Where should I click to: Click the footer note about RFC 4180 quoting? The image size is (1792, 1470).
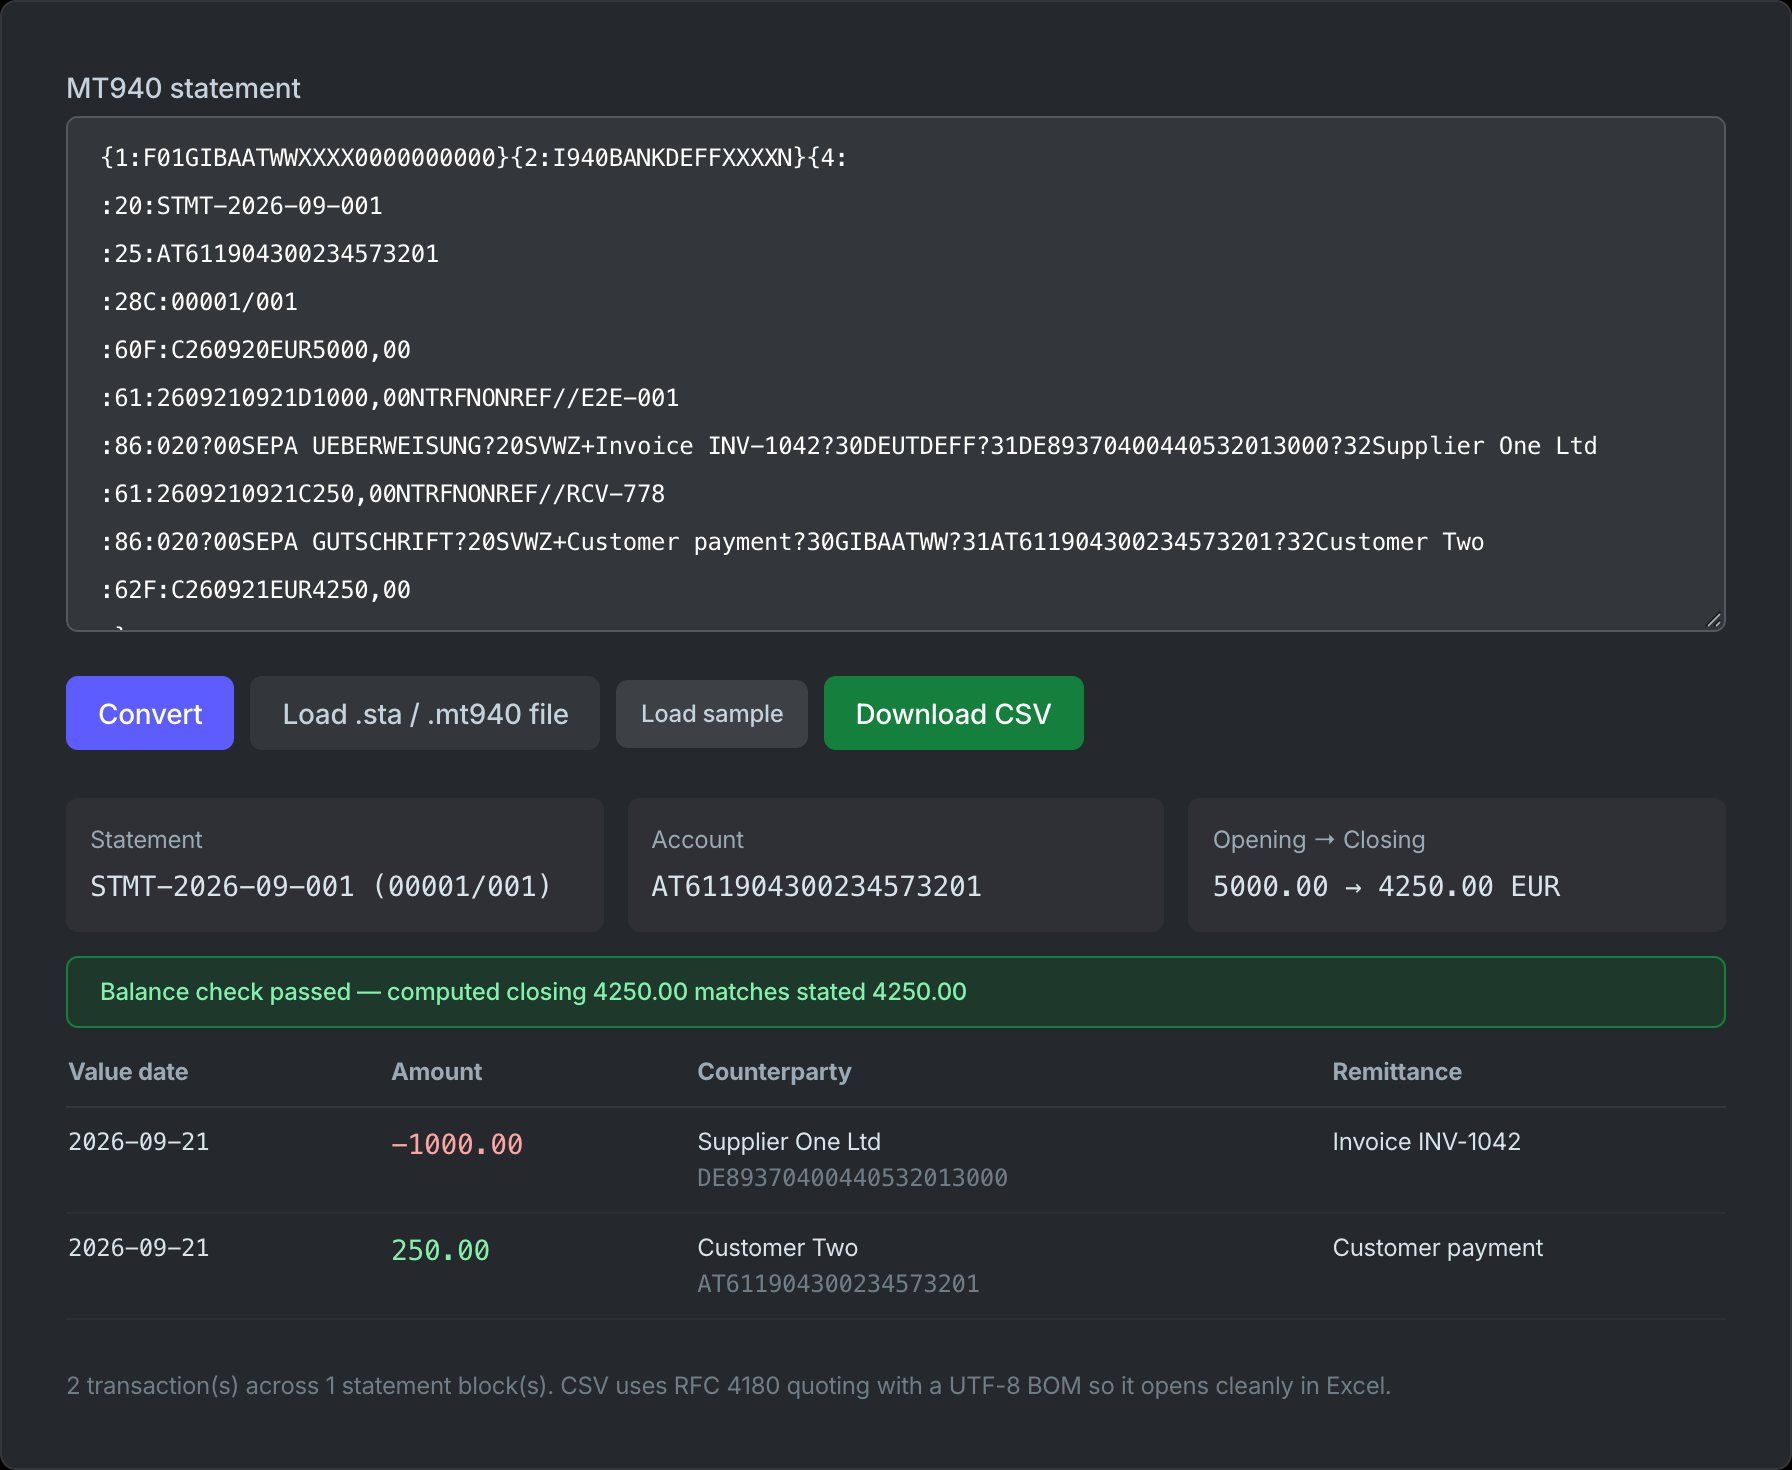coord(728,1386)
